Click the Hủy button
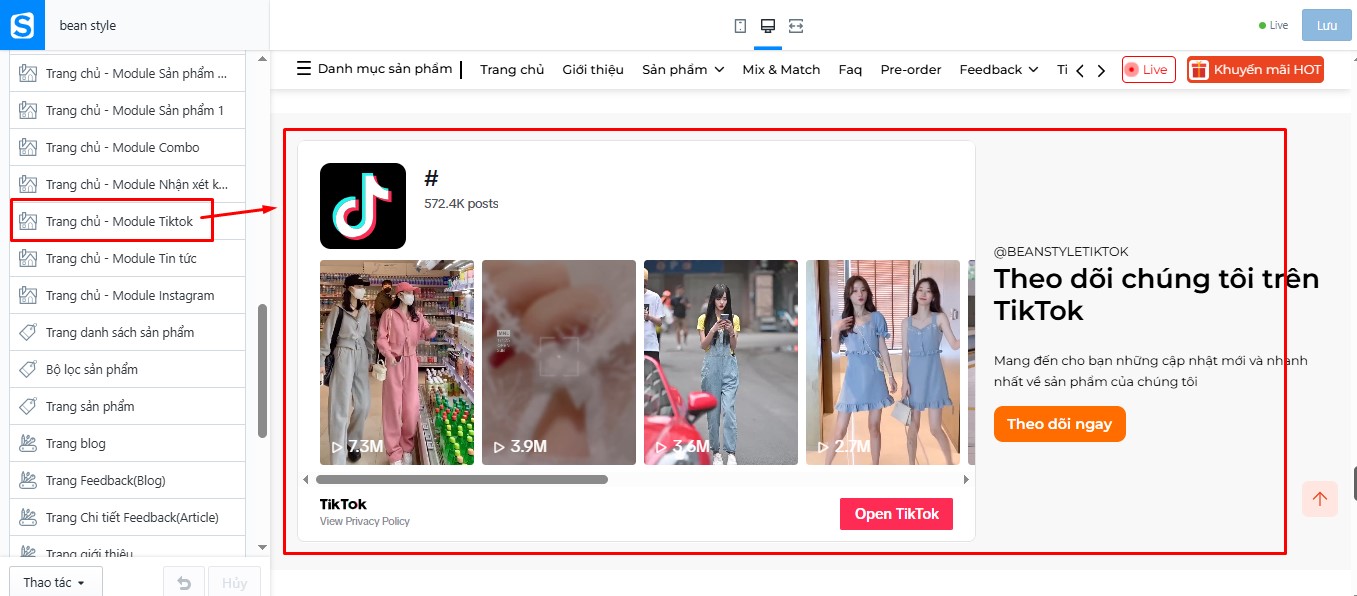The image size is (1357, 596). (235, 583)
